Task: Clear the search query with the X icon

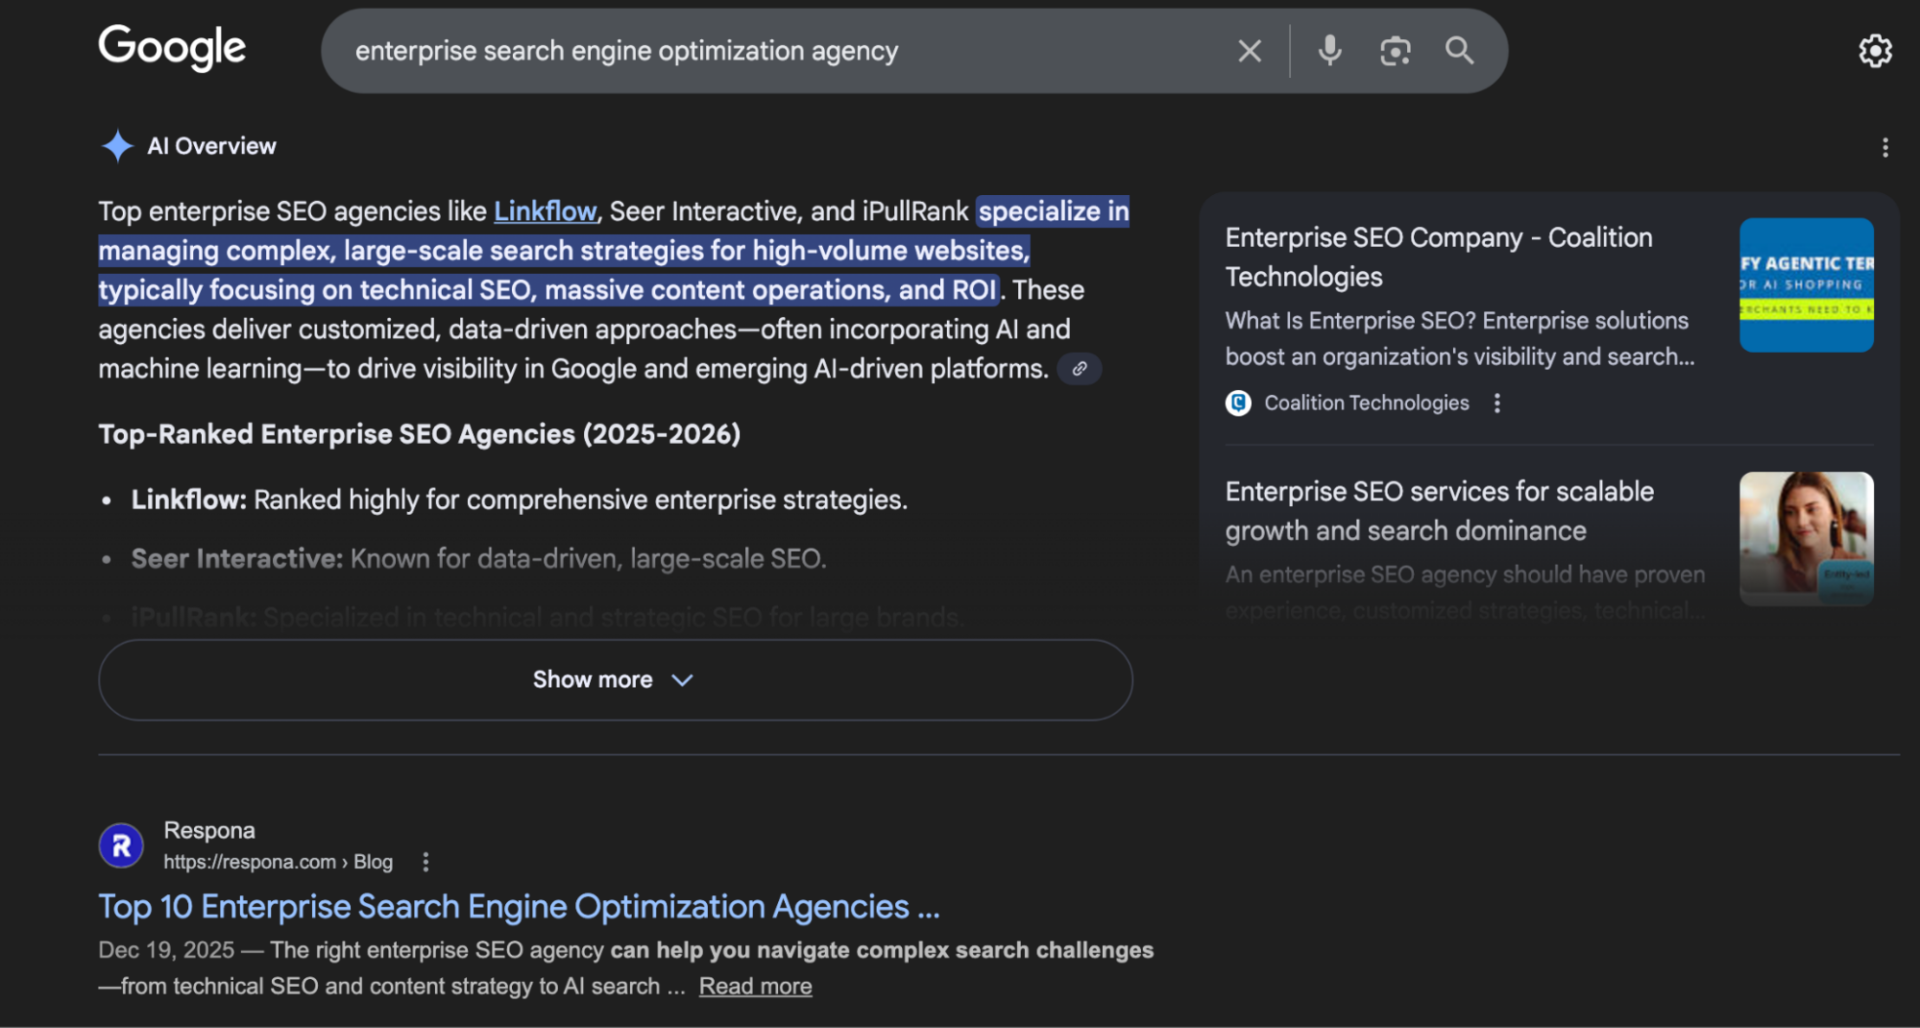Action: click(1249, 50)
